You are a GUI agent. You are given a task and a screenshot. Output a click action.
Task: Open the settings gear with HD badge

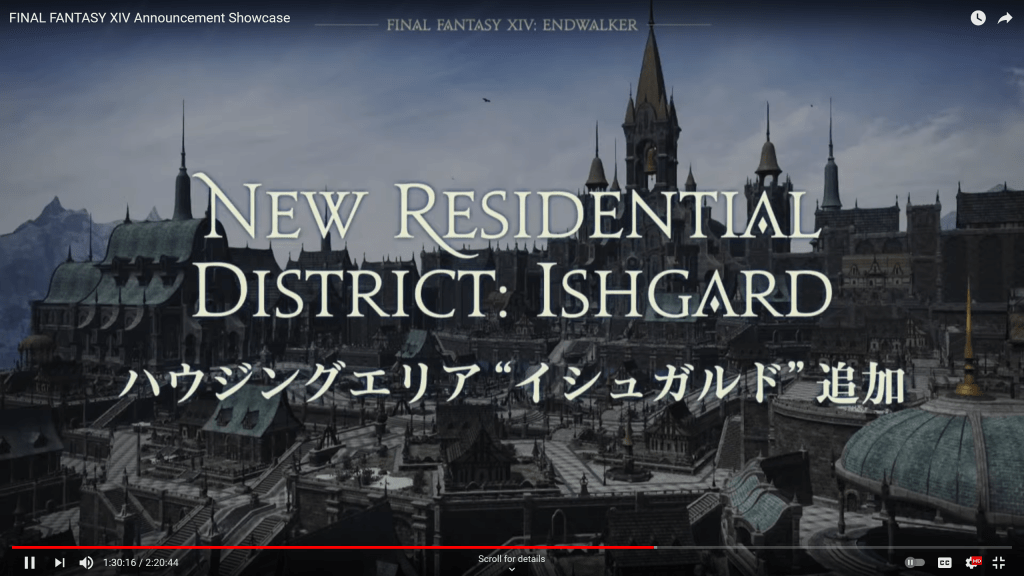(x=972, y=562)
